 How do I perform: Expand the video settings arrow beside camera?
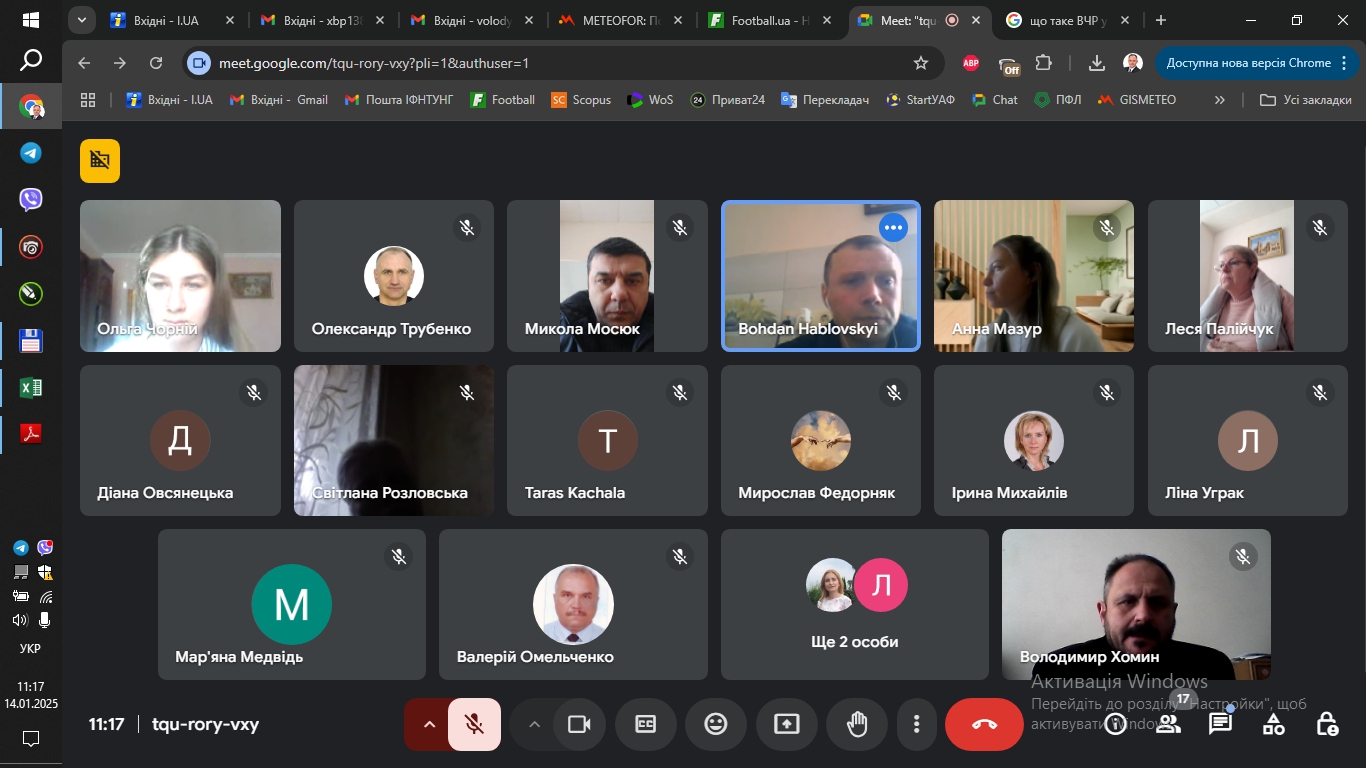[x=534, y=724]
